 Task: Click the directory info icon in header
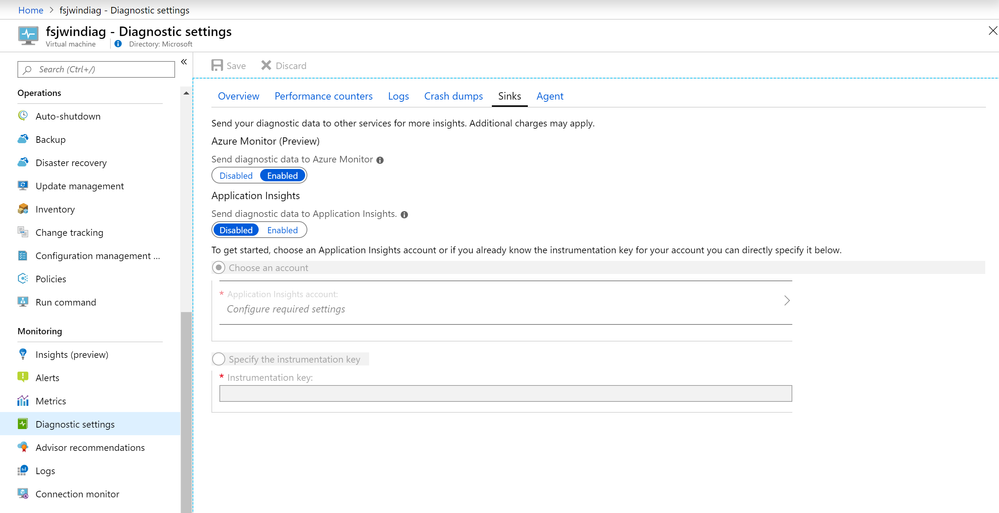tap(118, 44)
